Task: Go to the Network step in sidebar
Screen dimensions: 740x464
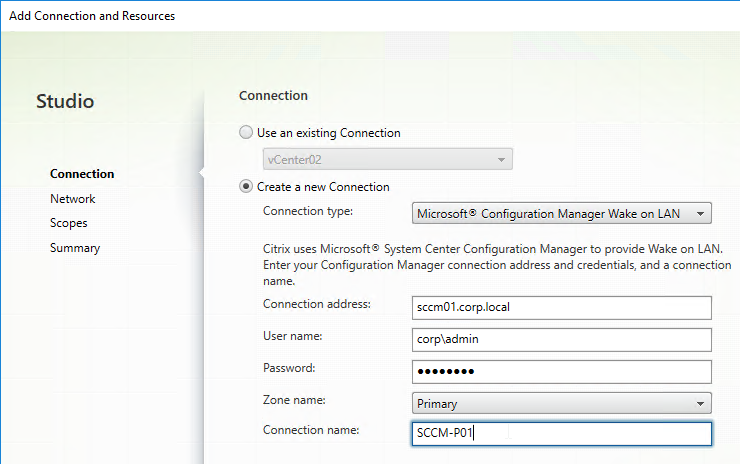Action: click(x=73, y=199)
